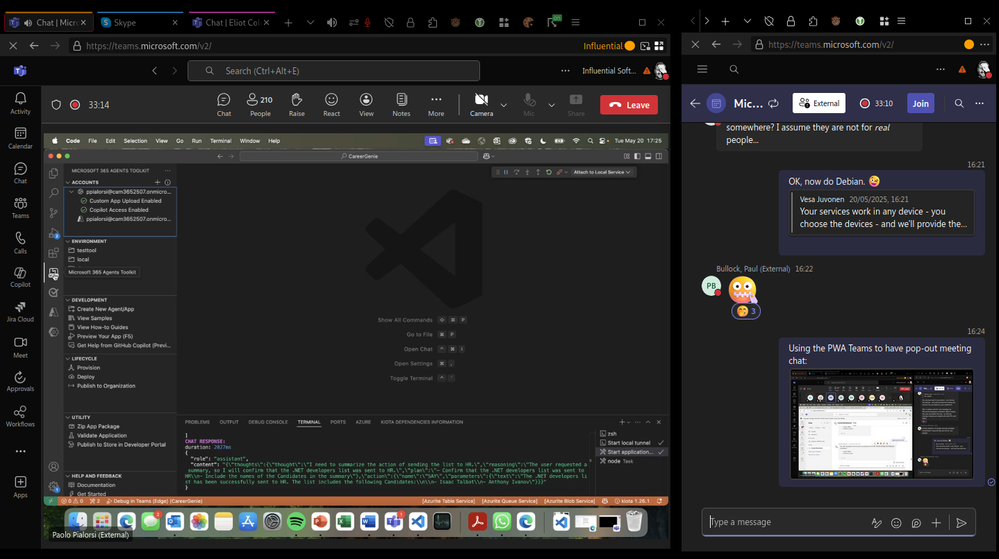Open chat header more options
999x559 pixels.
click(979, 103)
